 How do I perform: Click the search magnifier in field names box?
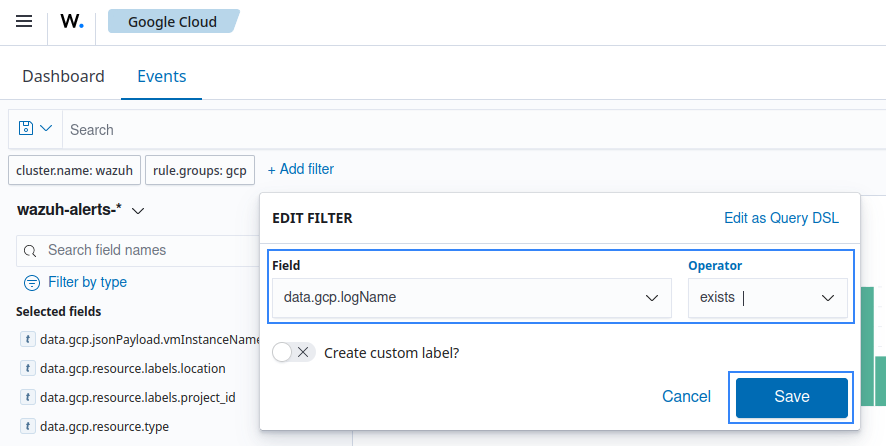(30, 250)
